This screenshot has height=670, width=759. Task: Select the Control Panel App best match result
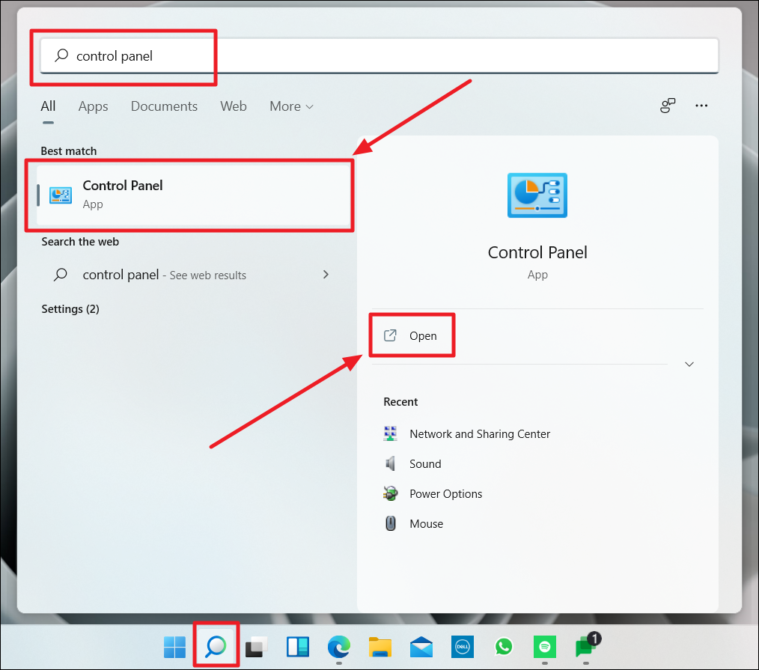pos(194,195)
